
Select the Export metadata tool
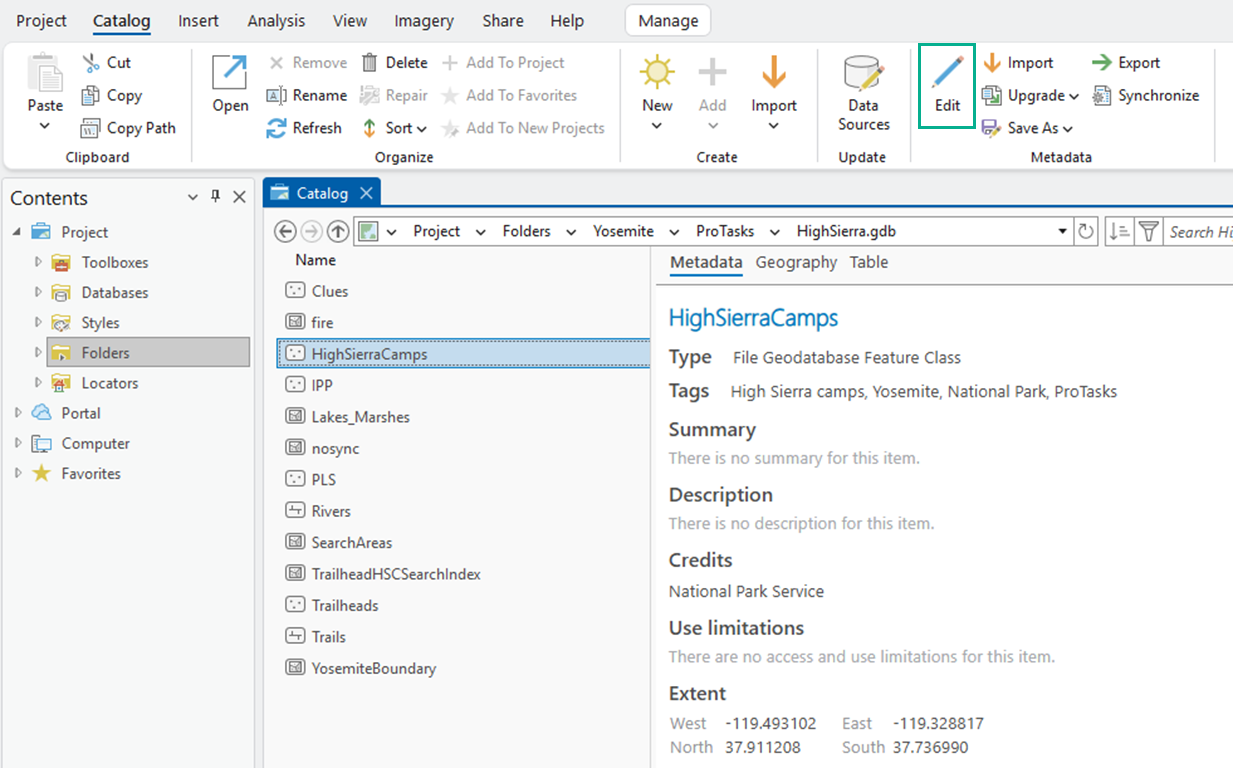1126,62
